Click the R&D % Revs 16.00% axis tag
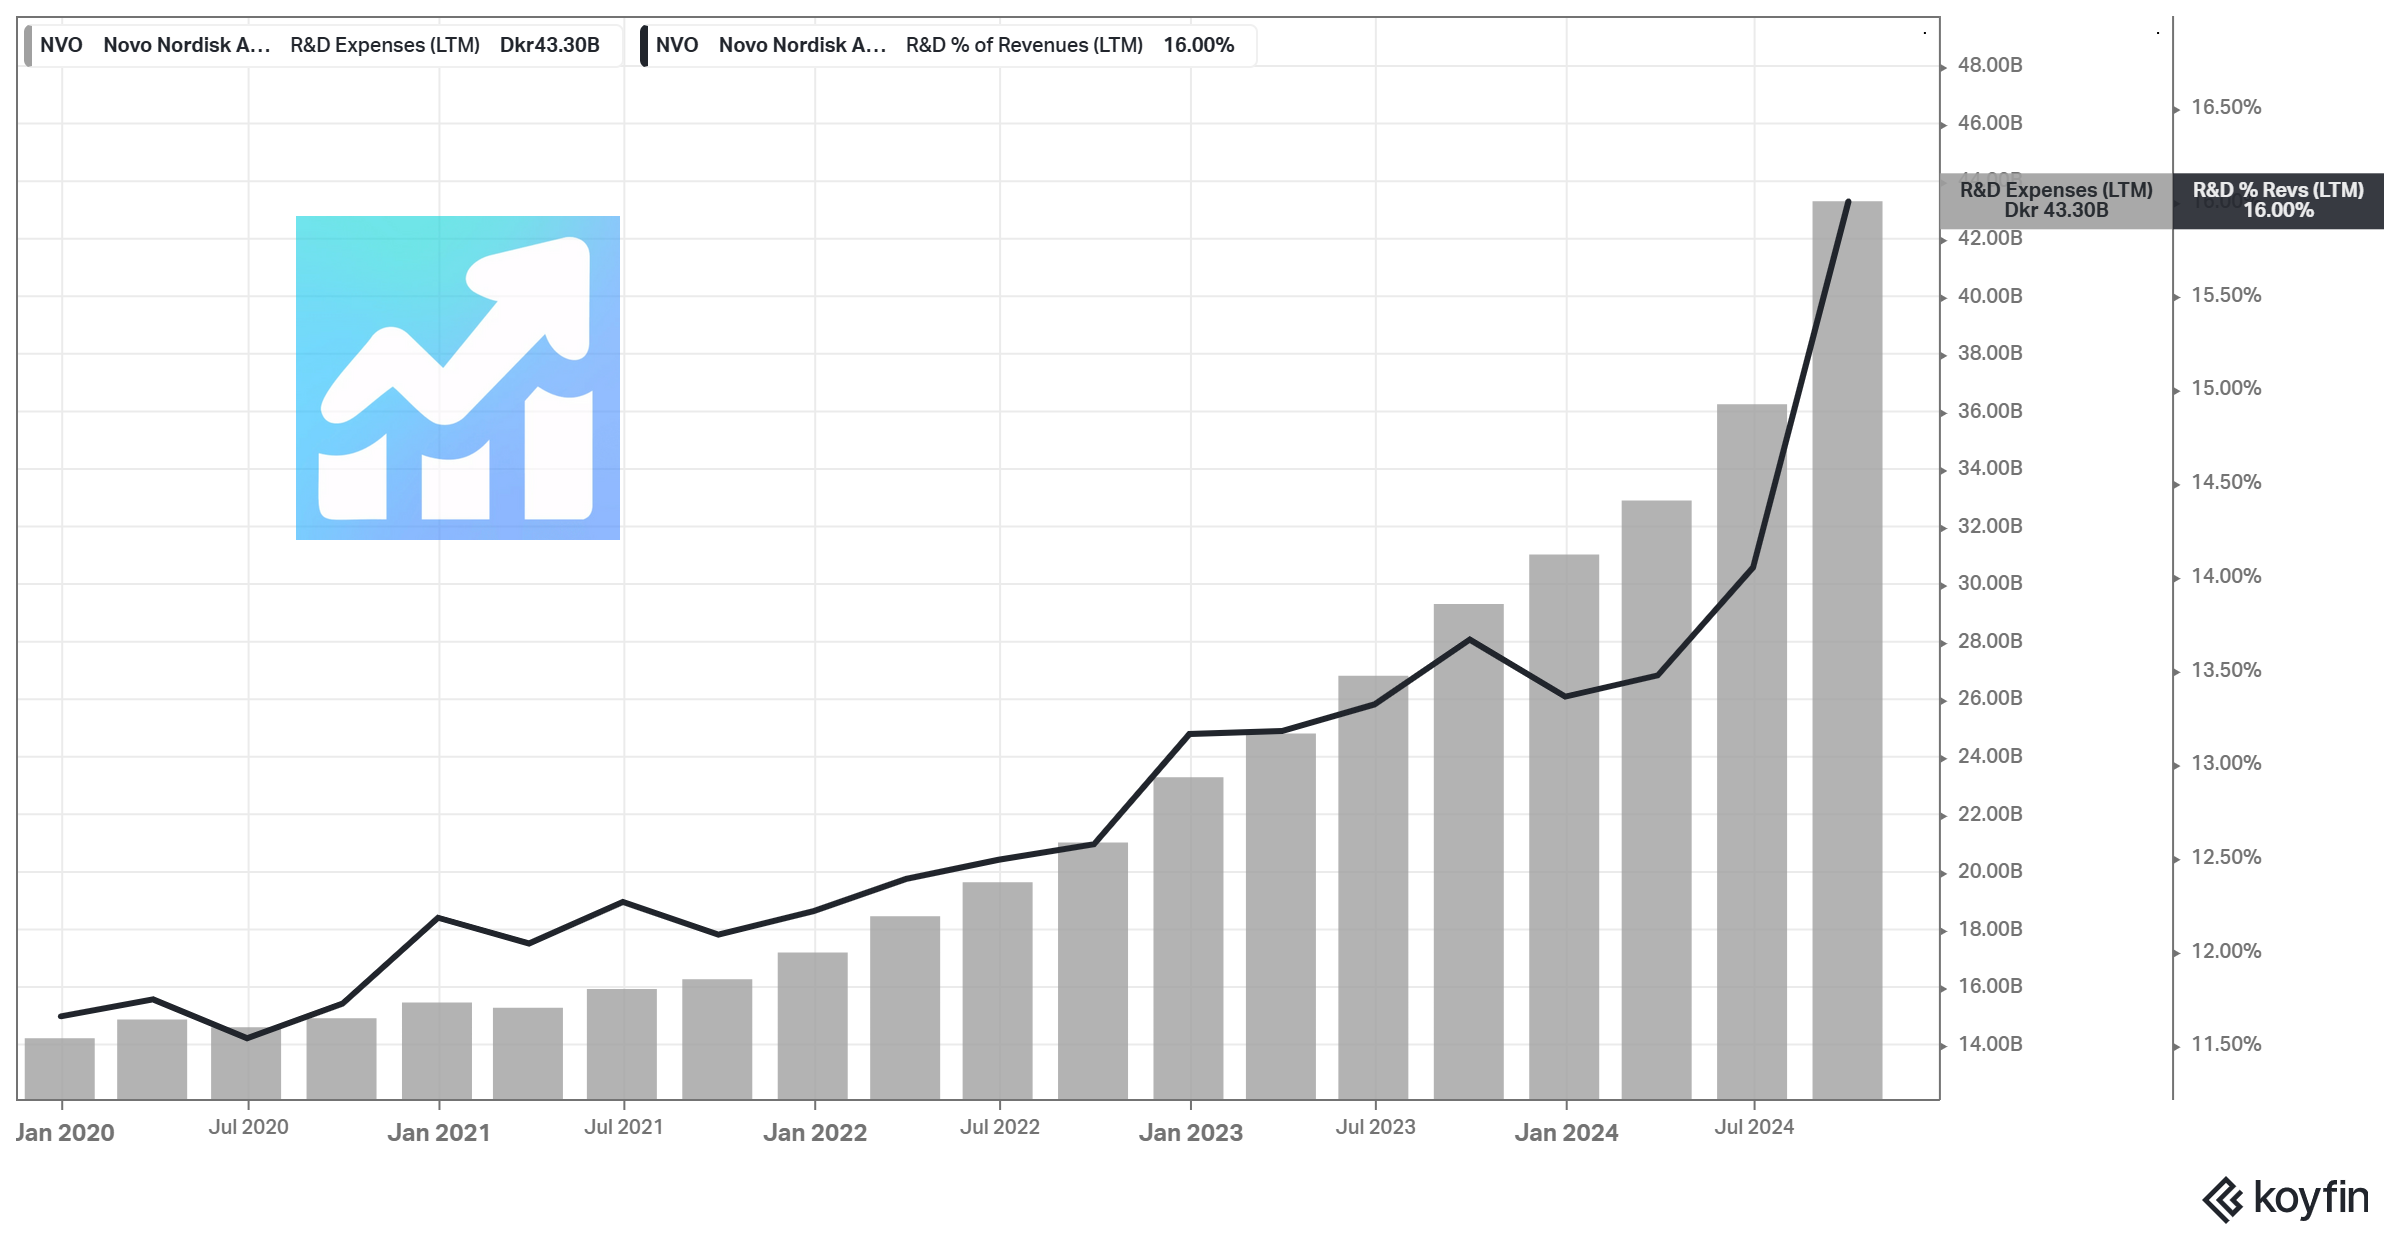This screenshot has height=1240, width=2400. [x=2278, y=200]
